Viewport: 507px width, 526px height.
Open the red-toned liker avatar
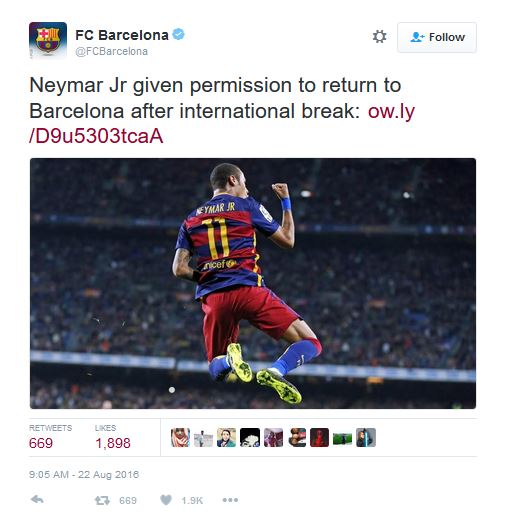[319, 437]
